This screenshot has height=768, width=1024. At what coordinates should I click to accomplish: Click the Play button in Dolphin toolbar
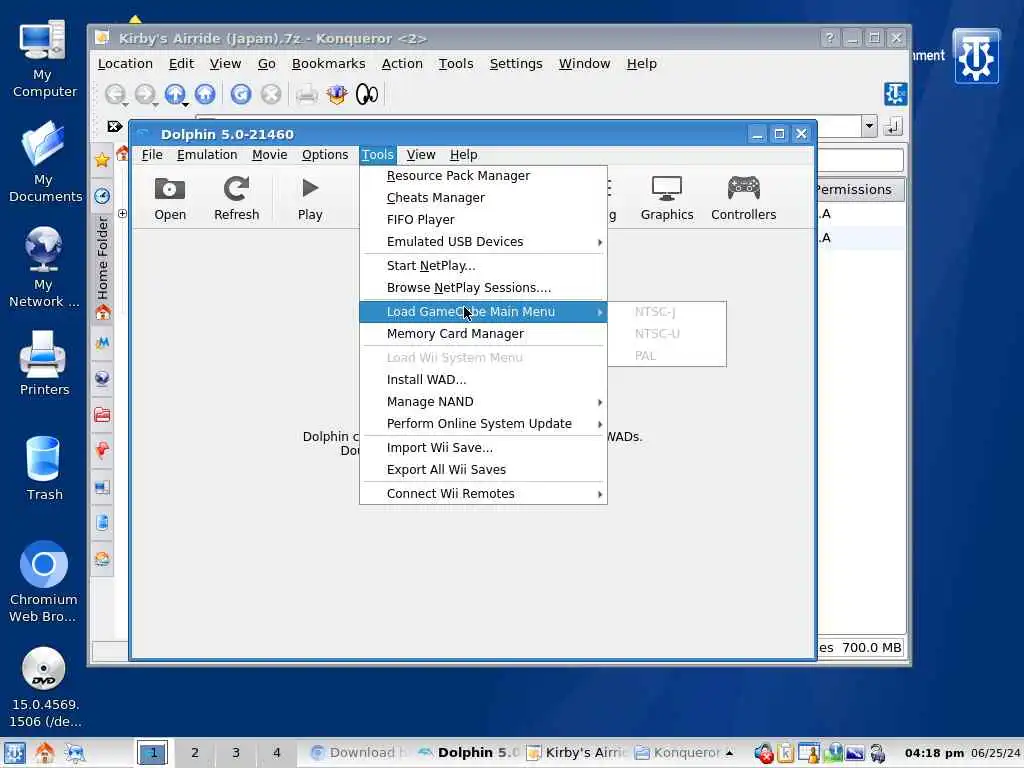coord(310,199)
